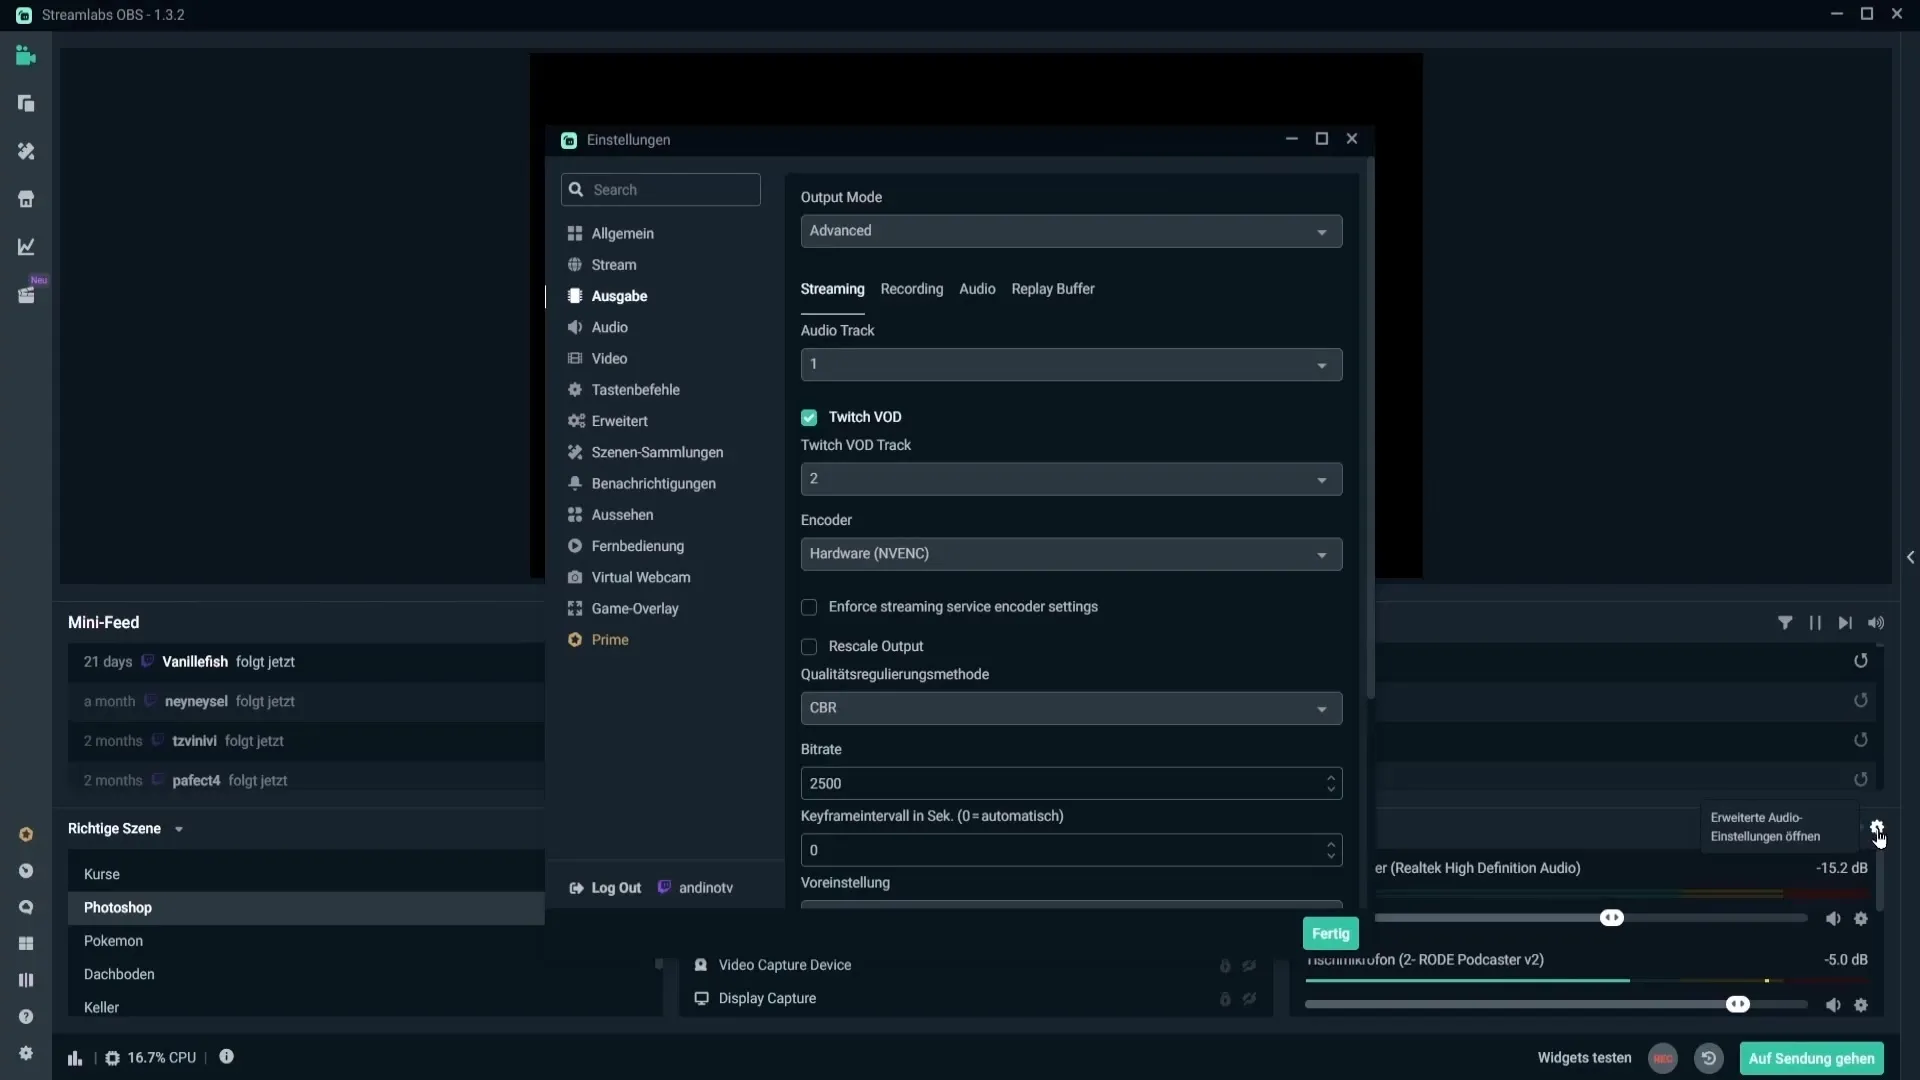
Task: Start the replay buffer button
Action: click(1709, 1058)
